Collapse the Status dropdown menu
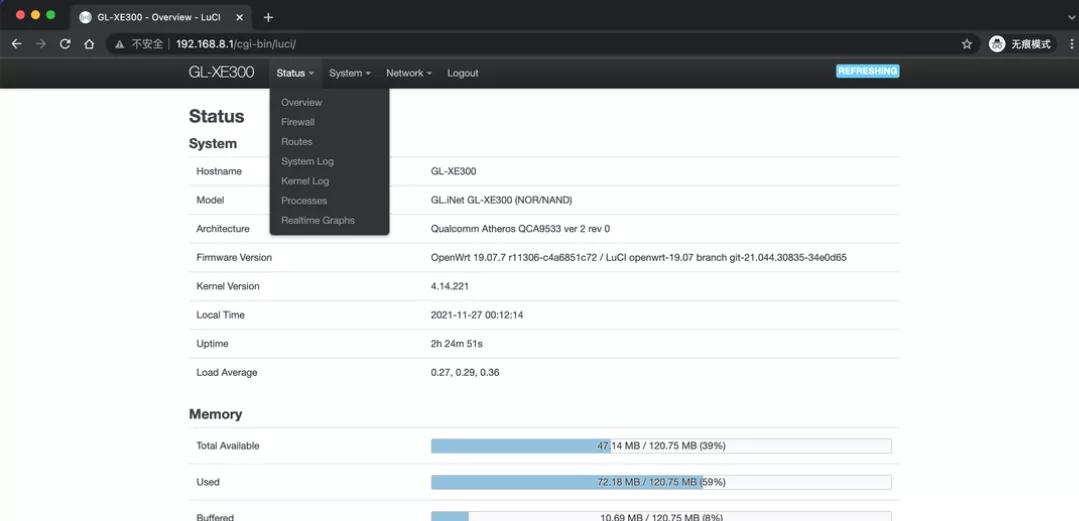 coord(295,73)
